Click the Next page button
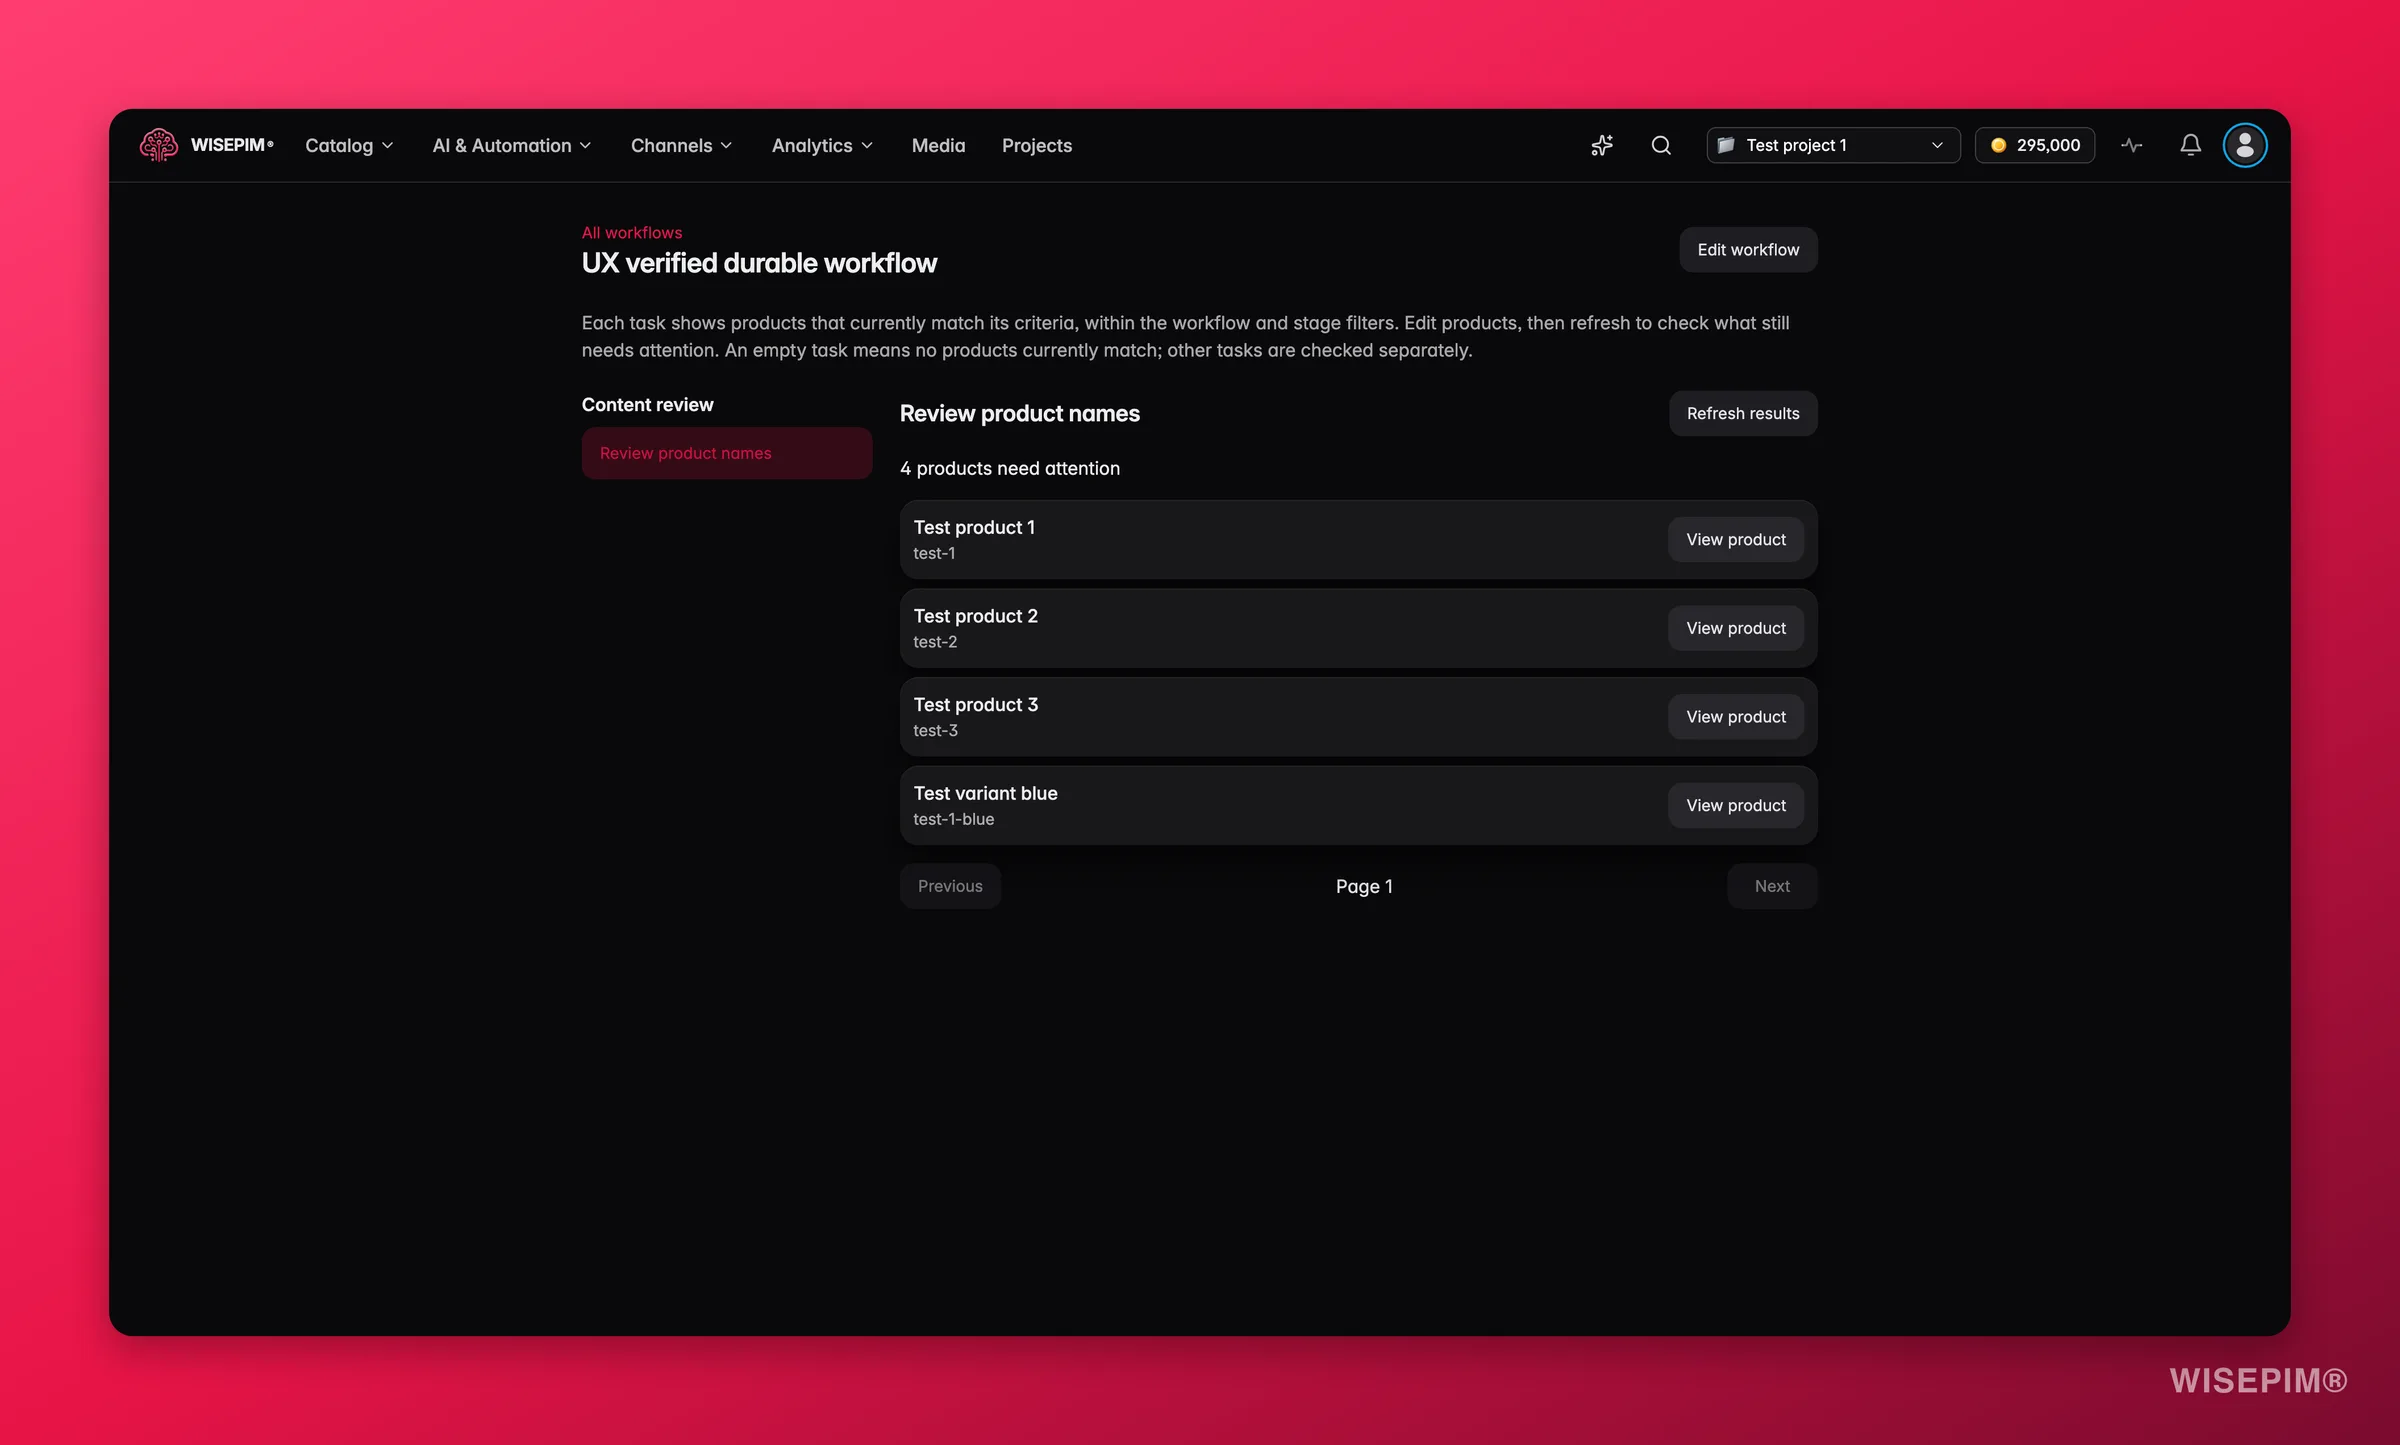The image size is (2400, 1445). (x=1772, y=886)
